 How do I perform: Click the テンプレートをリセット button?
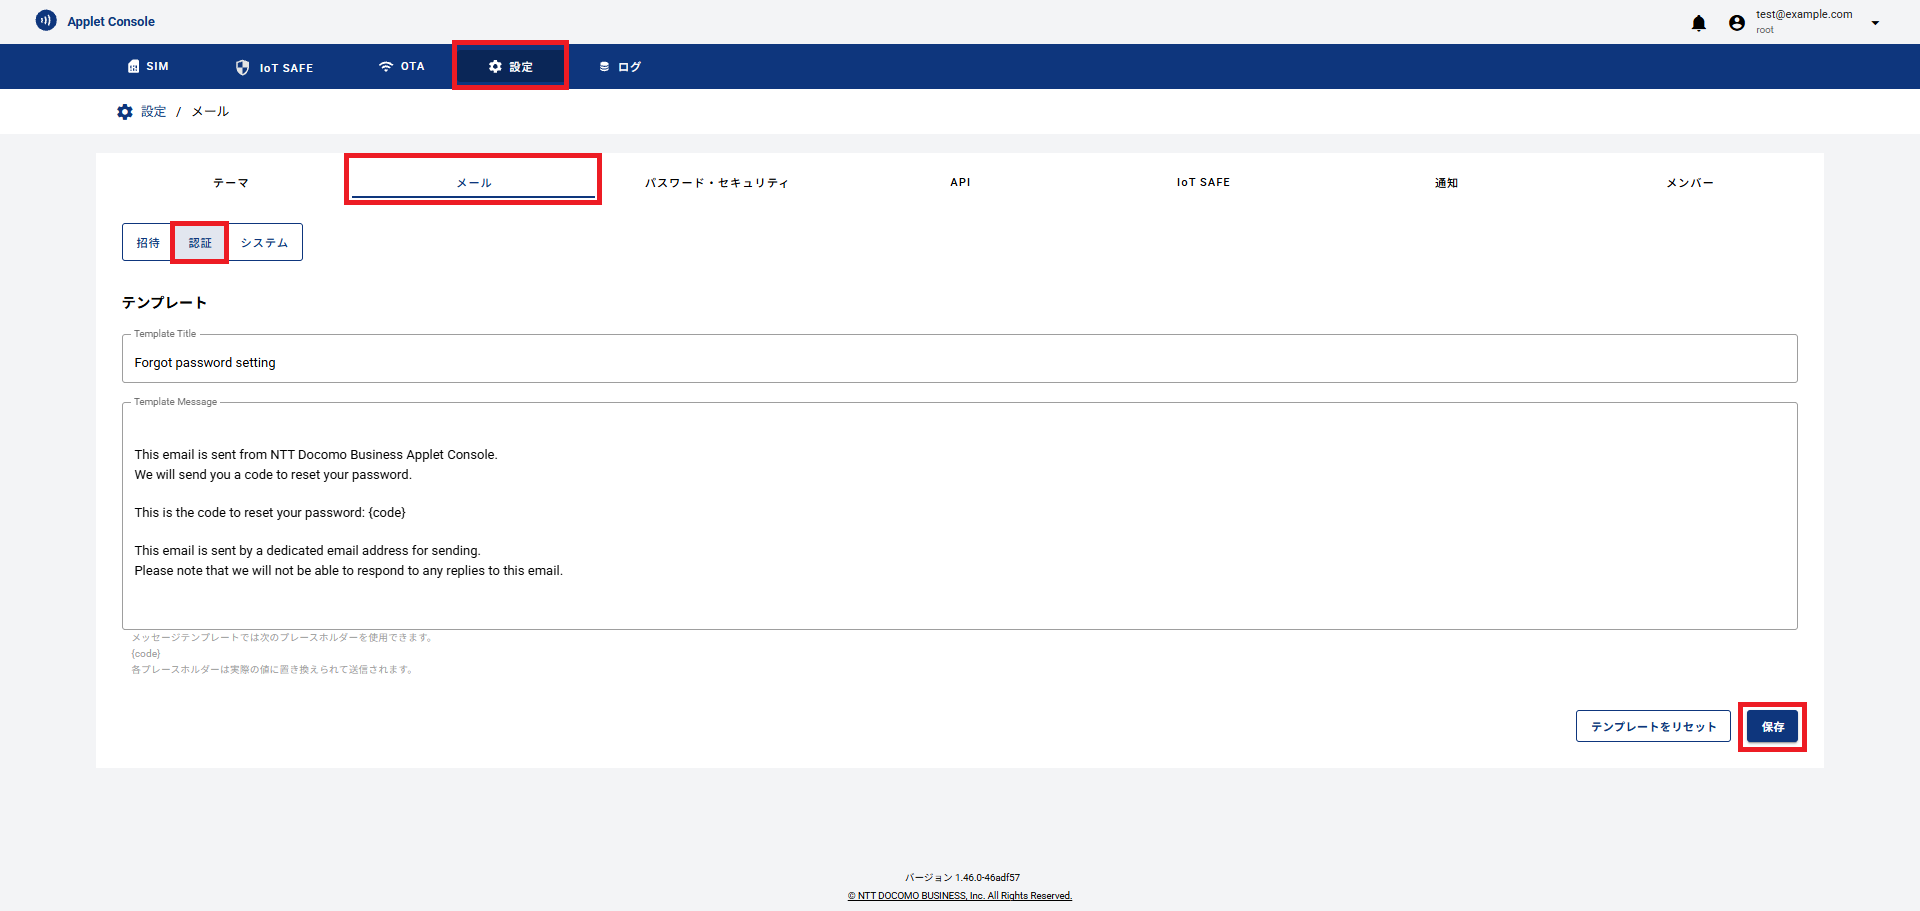(1652, 727)
